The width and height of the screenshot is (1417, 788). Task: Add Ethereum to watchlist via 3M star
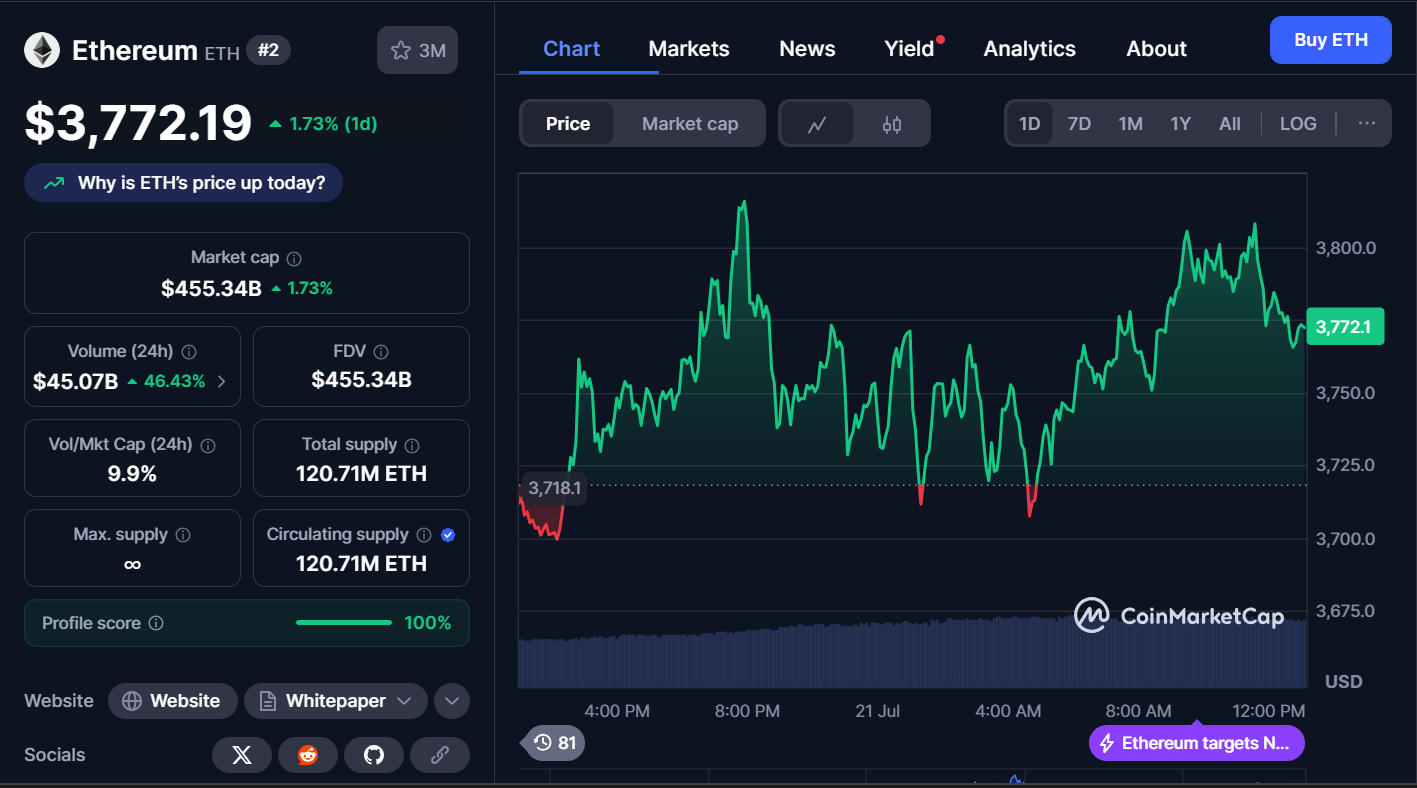point(417,50)
